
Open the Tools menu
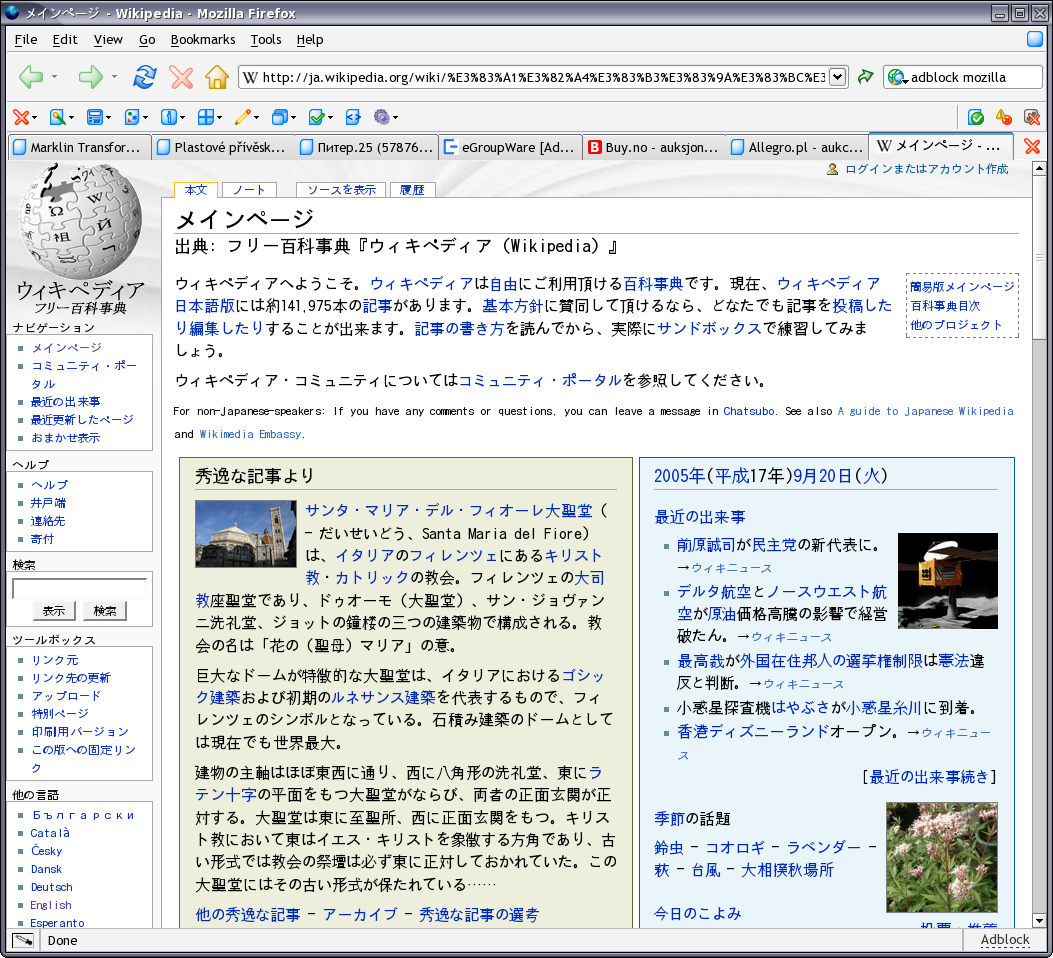tap(266, 40)
